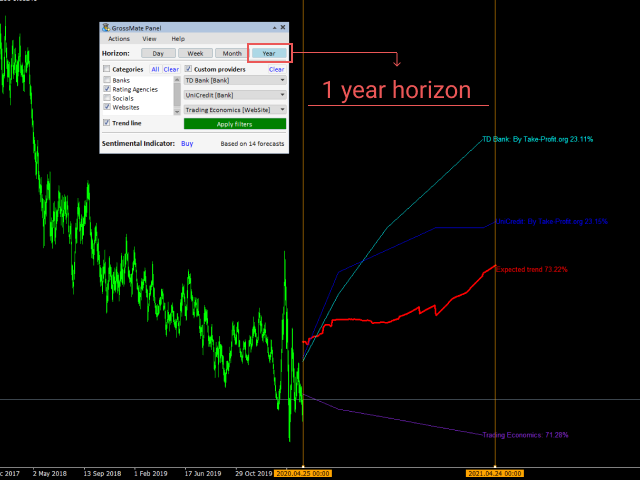640x480 pixels.
Task: Click the GrossMate Panel app icon
Action: [x=106, y=28]
